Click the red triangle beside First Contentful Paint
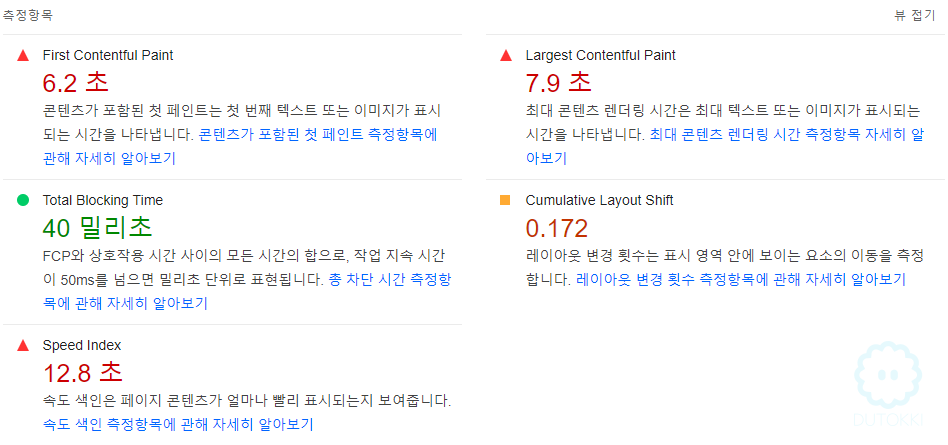Viewport: 948px width, 445px height. pos(23,56)
